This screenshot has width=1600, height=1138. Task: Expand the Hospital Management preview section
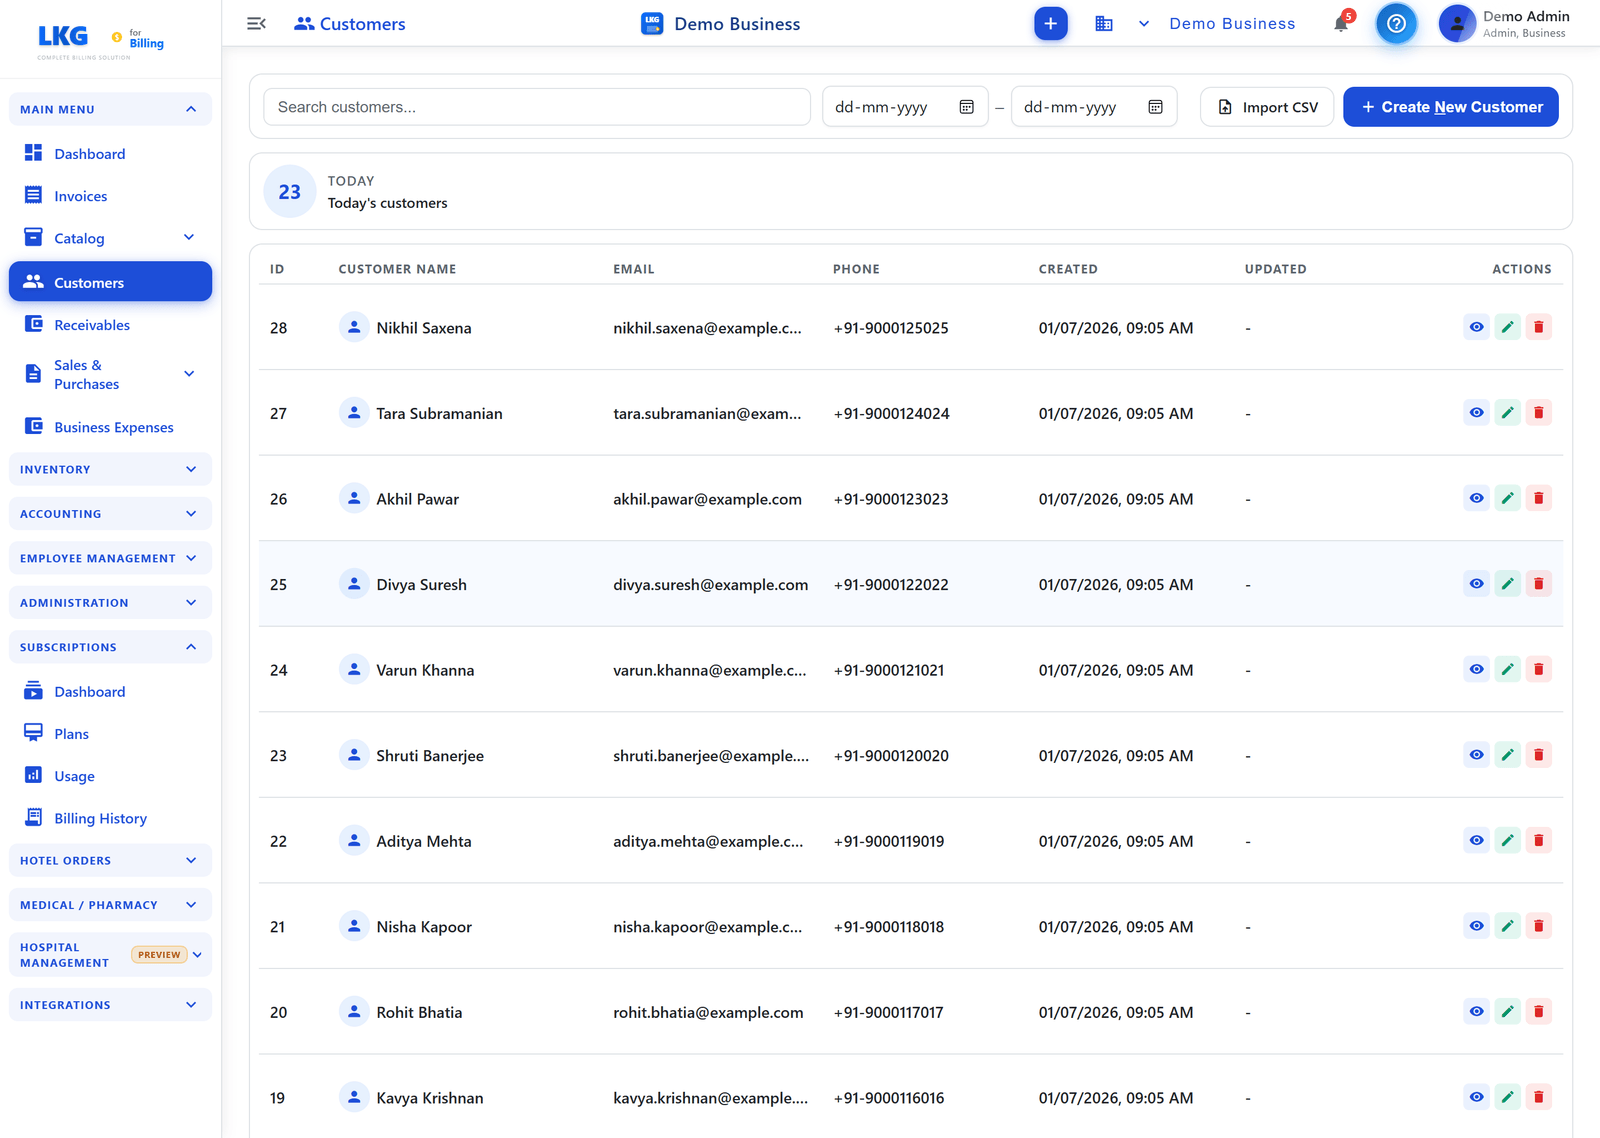pyautogui.click(x=110, y=955)
